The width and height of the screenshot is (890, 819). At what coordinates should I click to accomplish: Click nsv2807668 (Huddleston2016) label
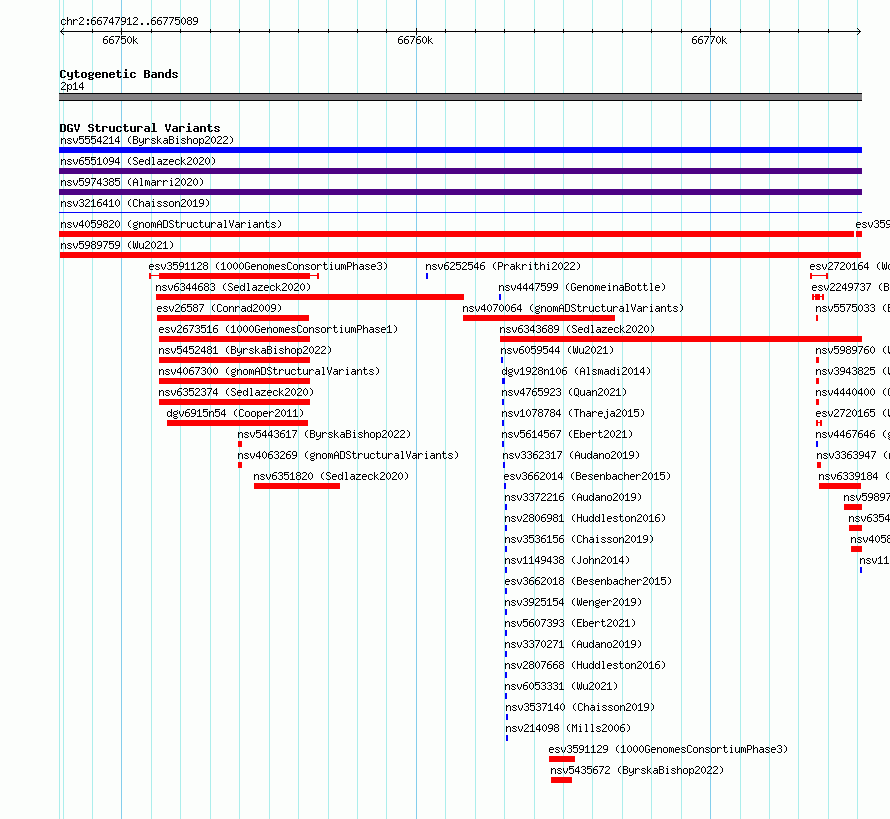(585, 665)
